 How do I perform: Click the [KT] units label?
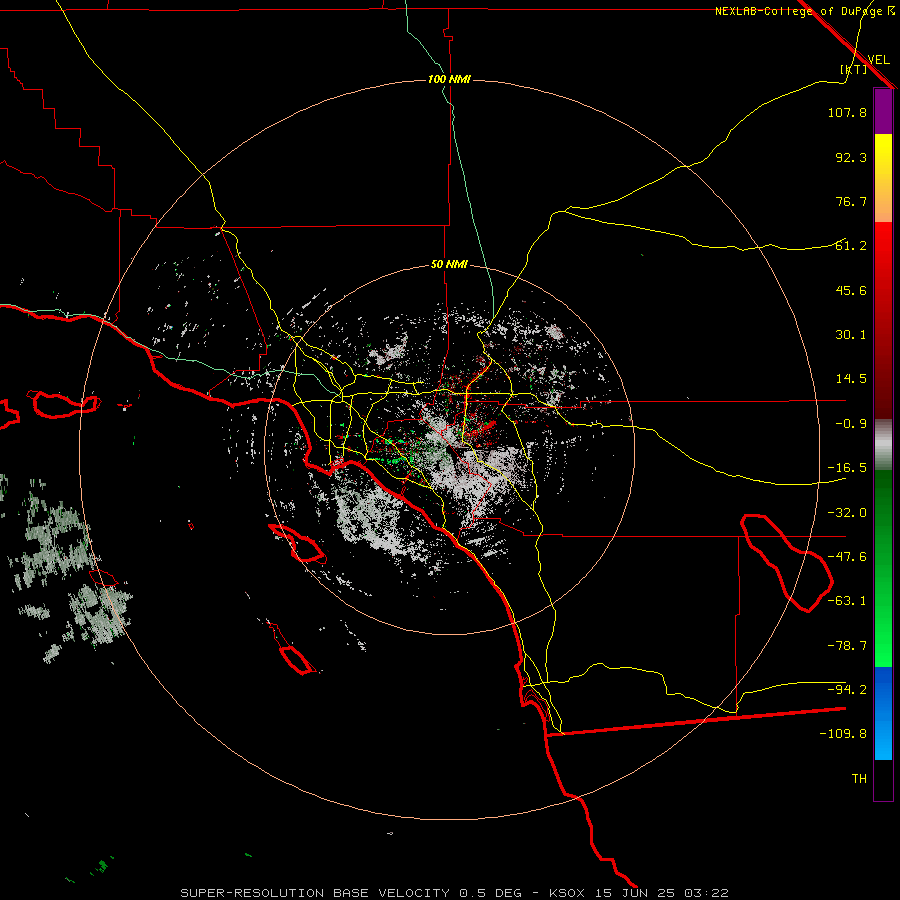[854, 69]
